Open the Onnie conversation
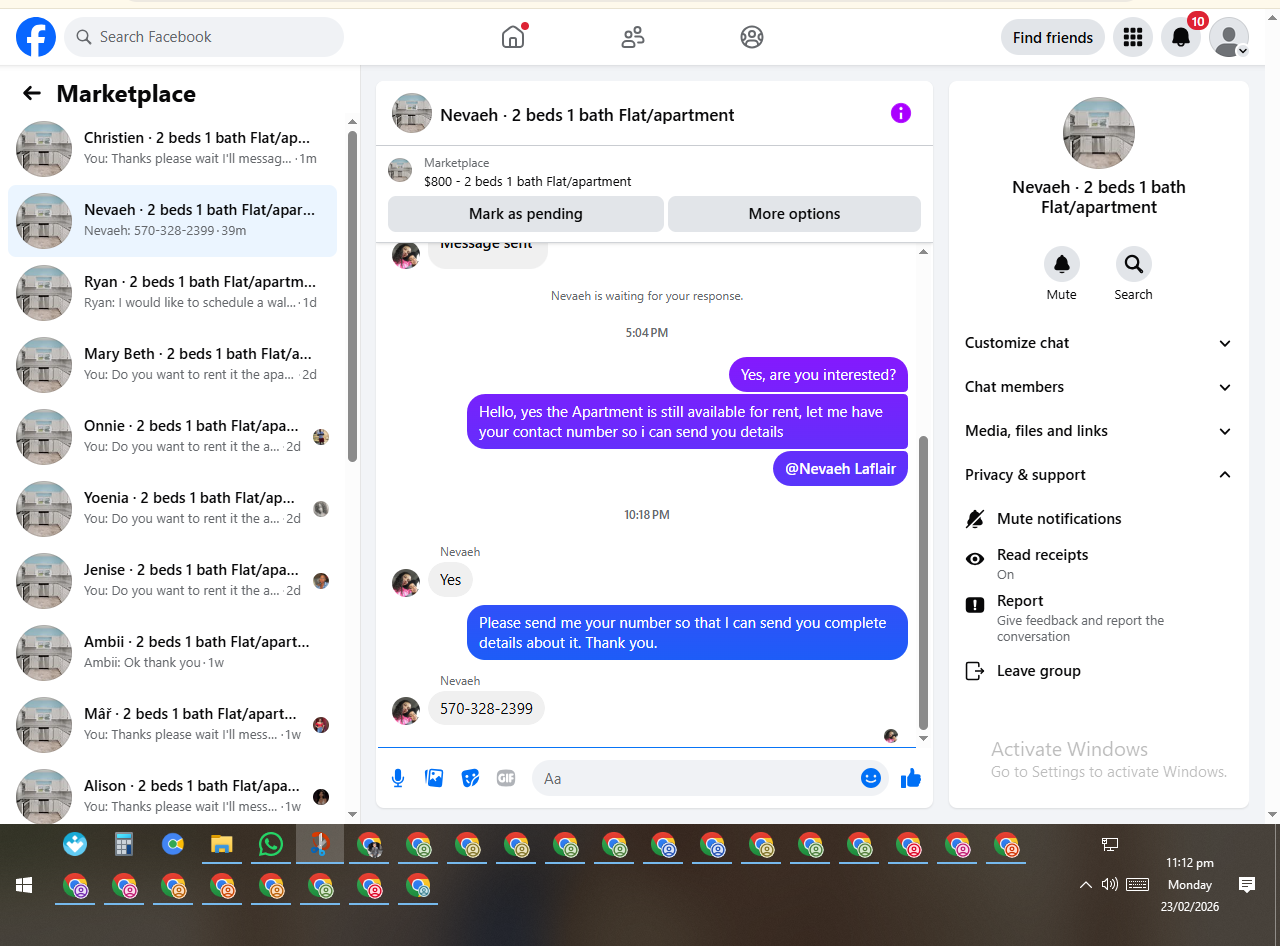This screenshot has width=1280, height=946. 172,437
